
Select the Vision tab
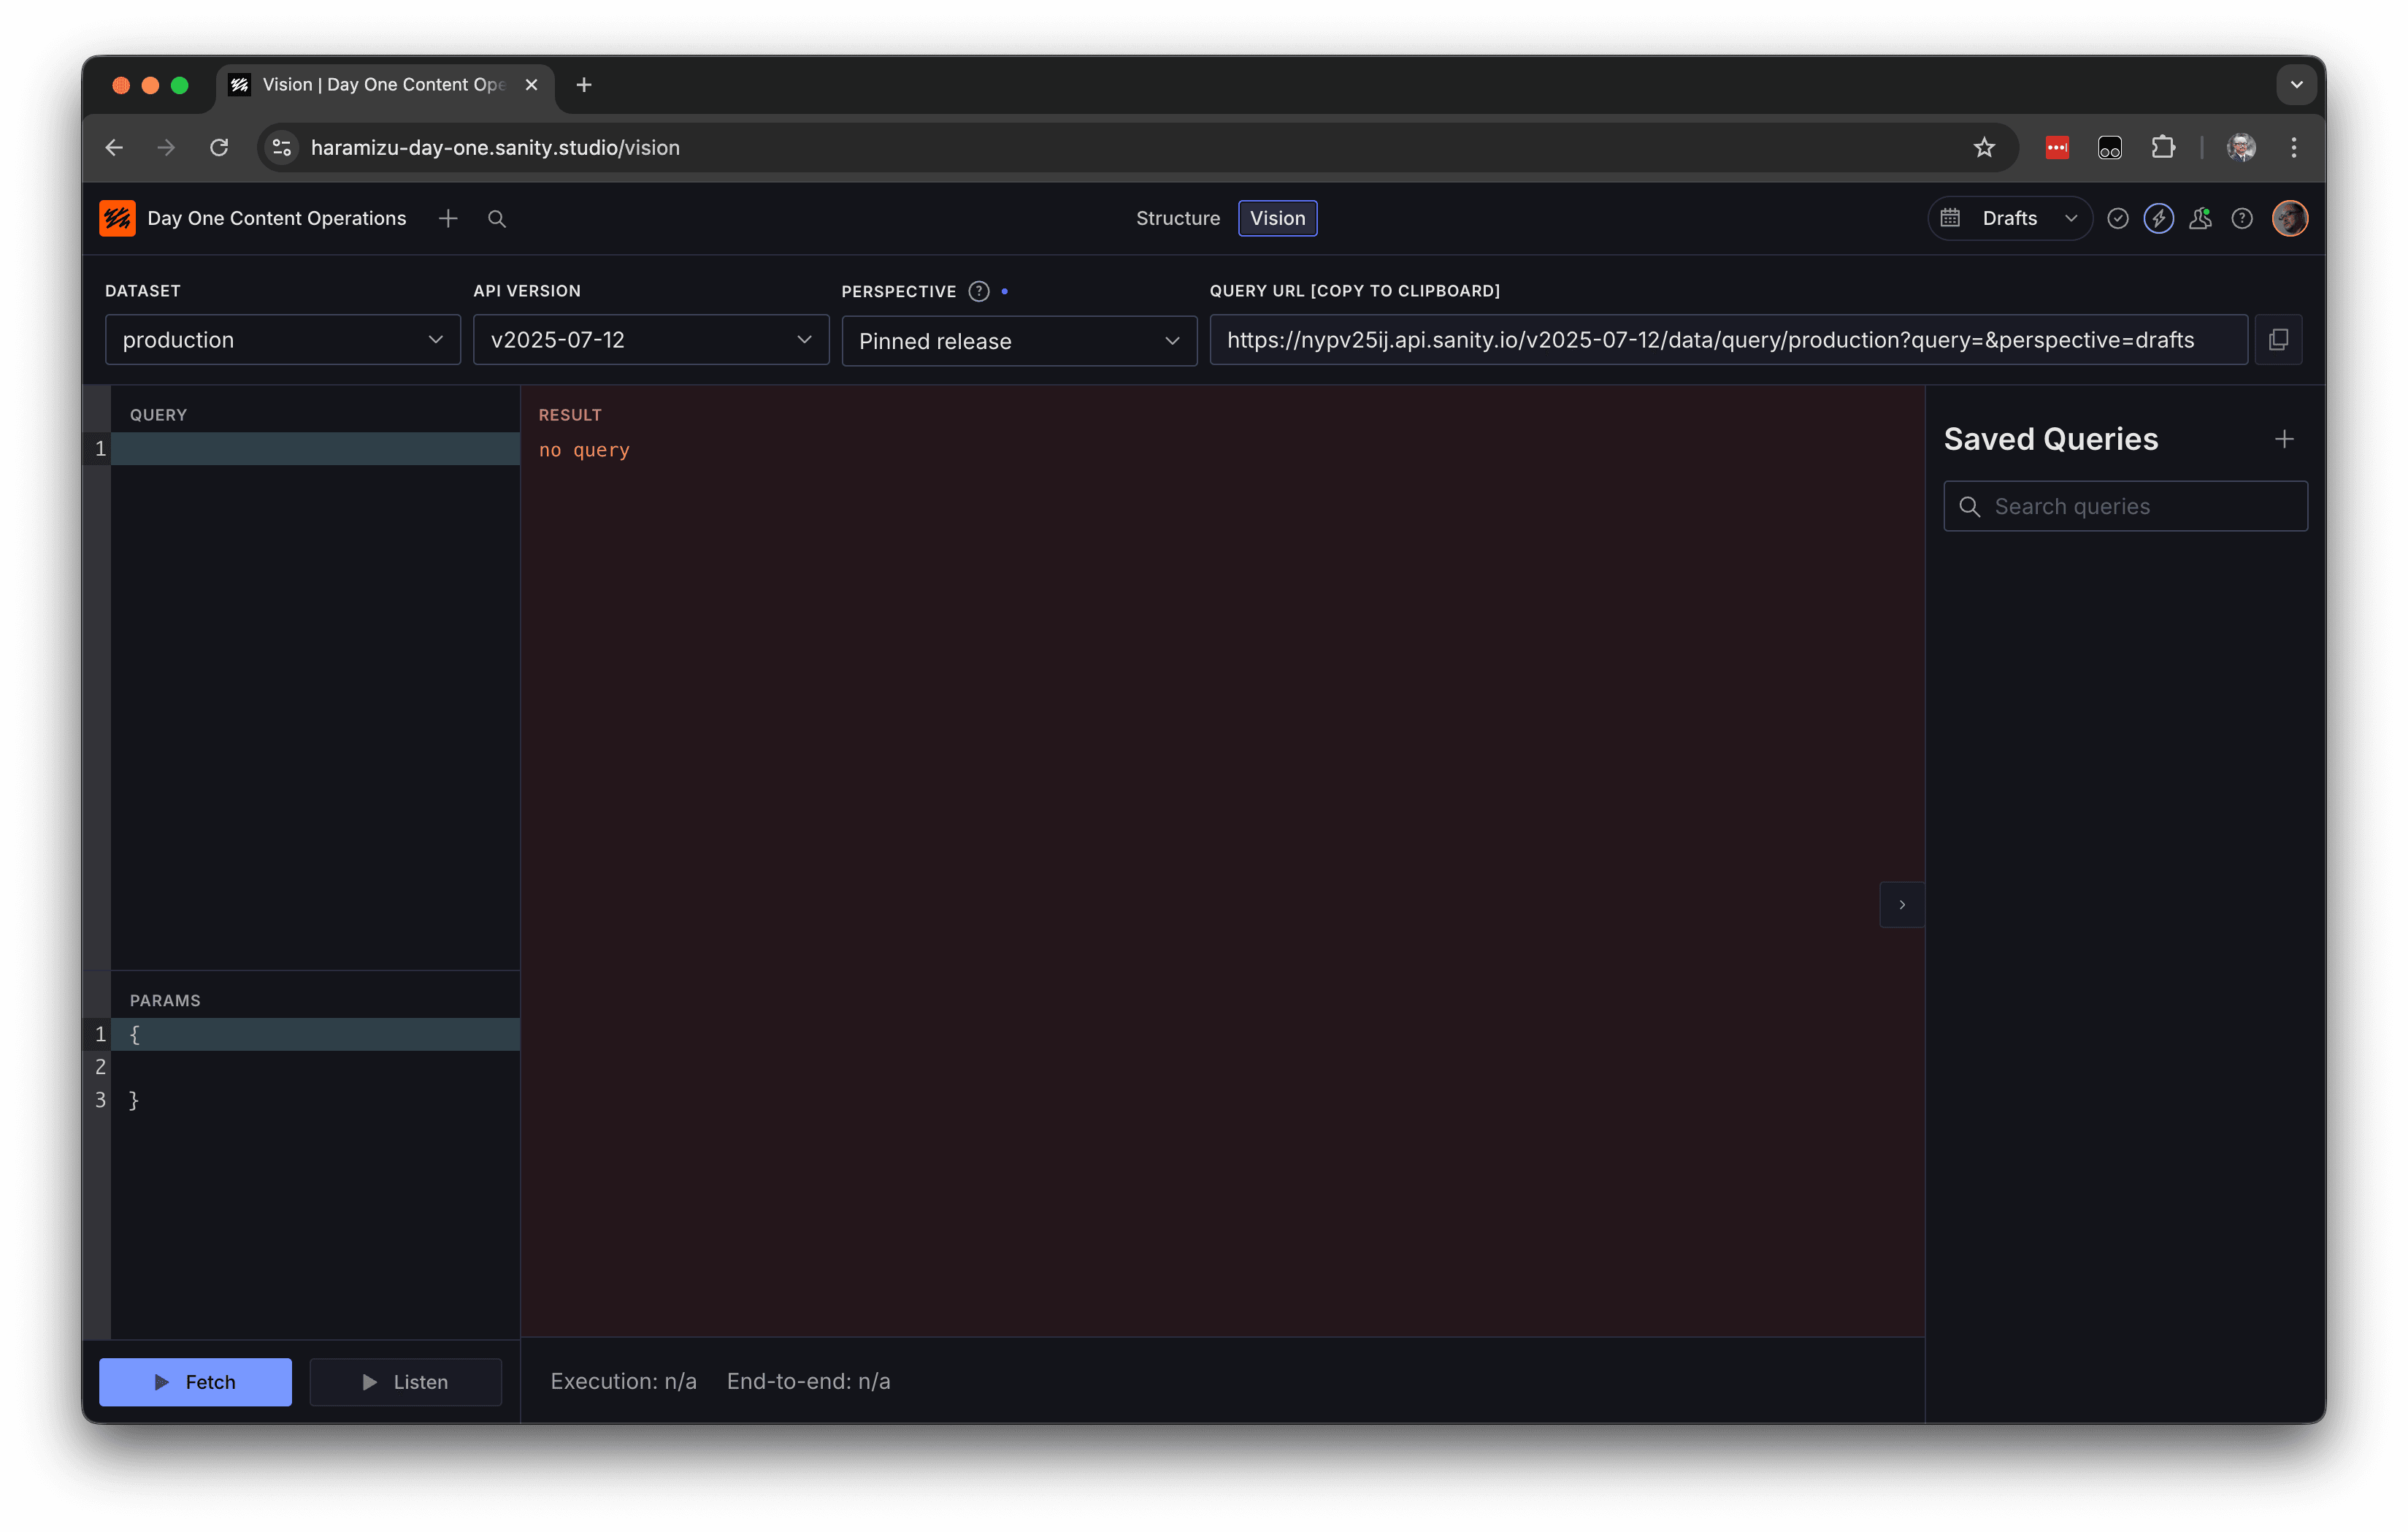(1277, 218)
